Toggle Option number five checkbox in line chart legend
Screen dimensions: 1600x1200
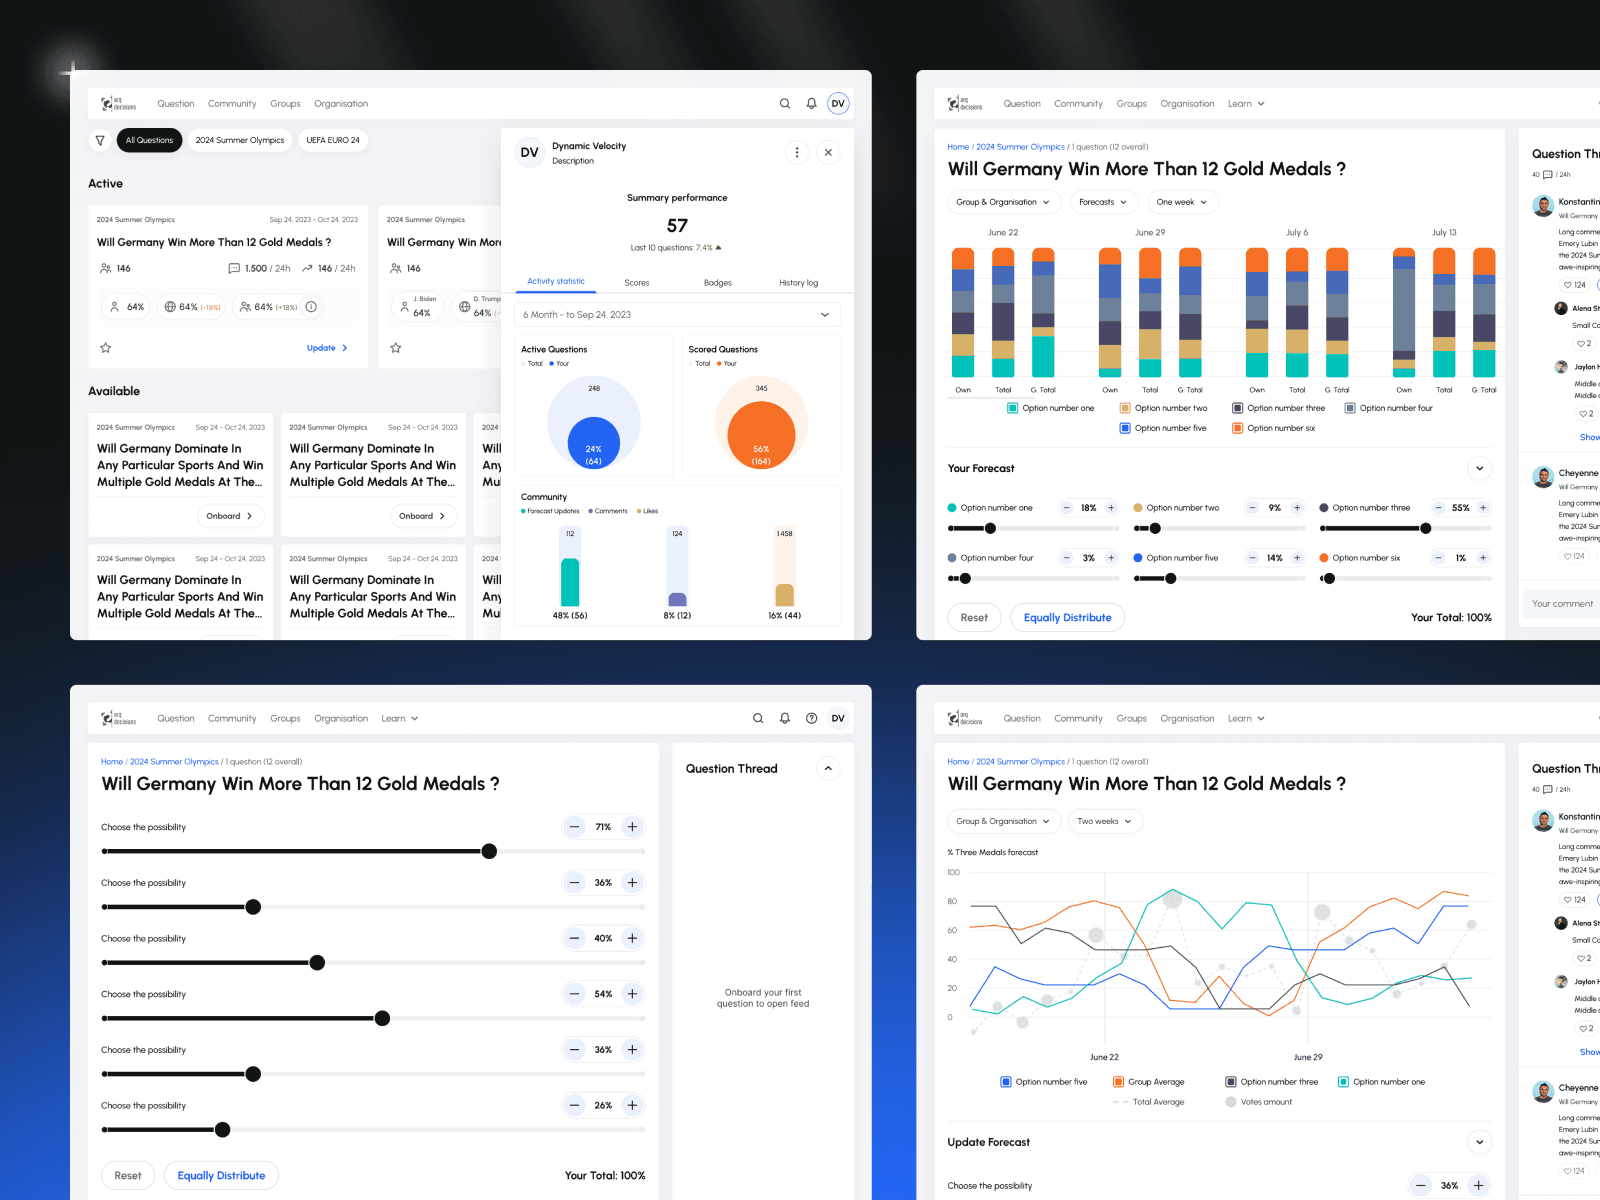[x=1006, y=1082]
